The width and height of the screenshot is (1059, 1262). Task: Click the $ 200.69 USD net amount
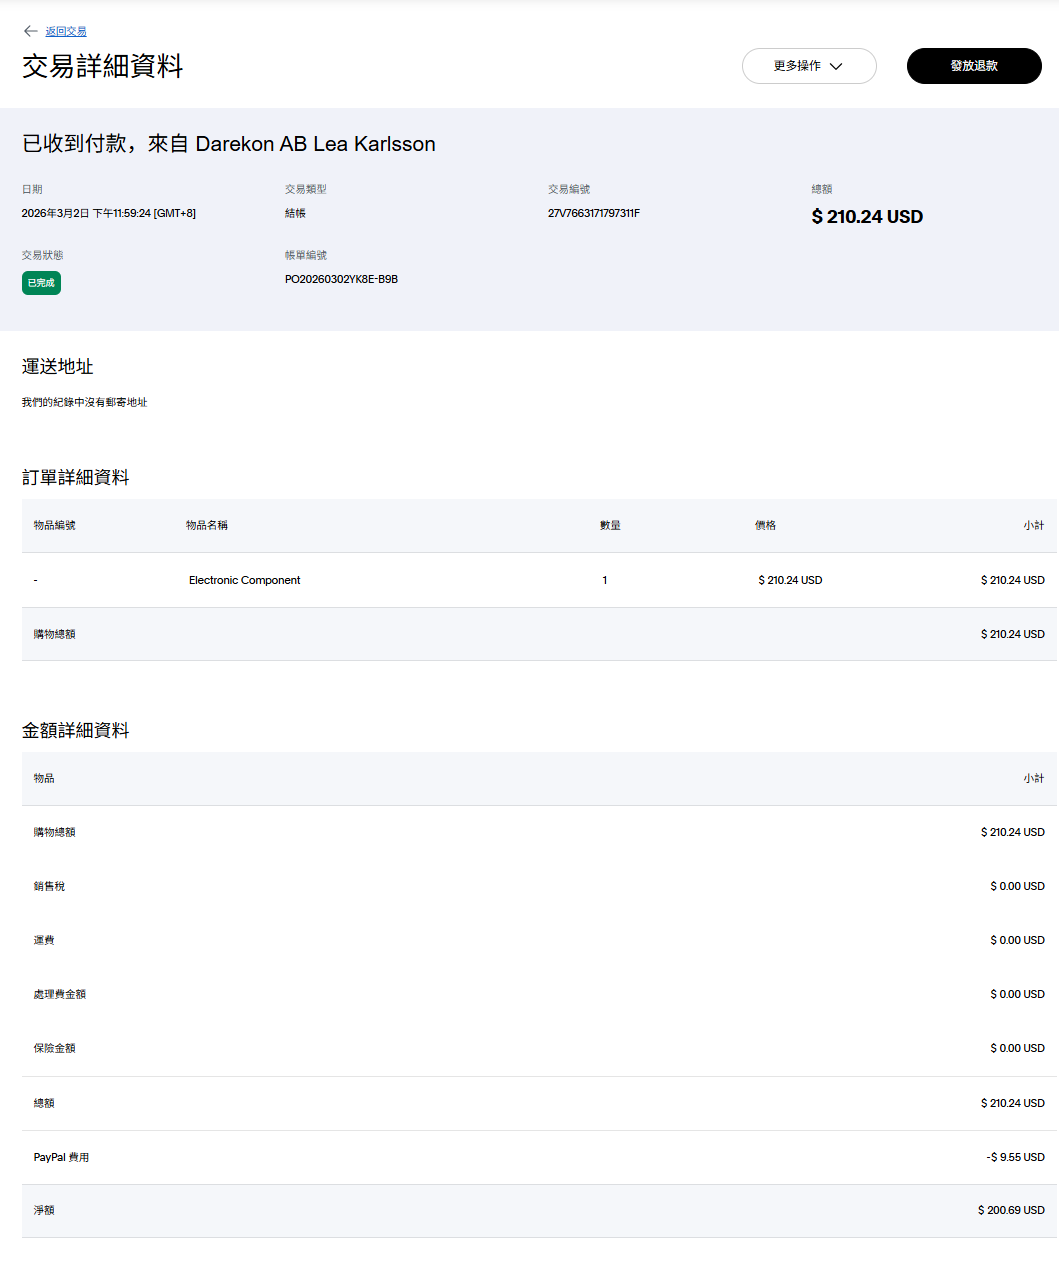pyautogui.click(x=1010, y=1210)
